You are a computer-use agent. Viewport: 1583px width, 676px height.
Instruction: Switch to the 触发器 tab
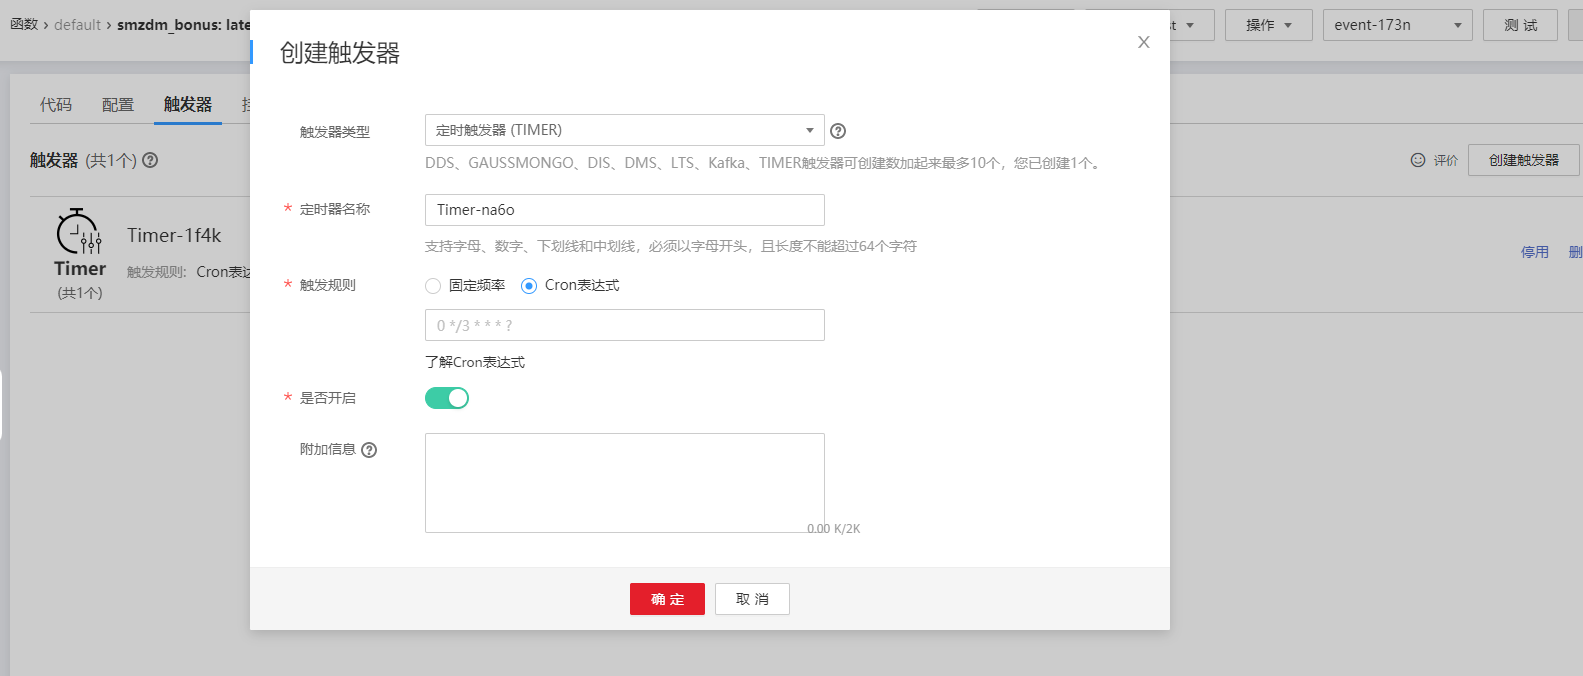click(x=188, y=104)
